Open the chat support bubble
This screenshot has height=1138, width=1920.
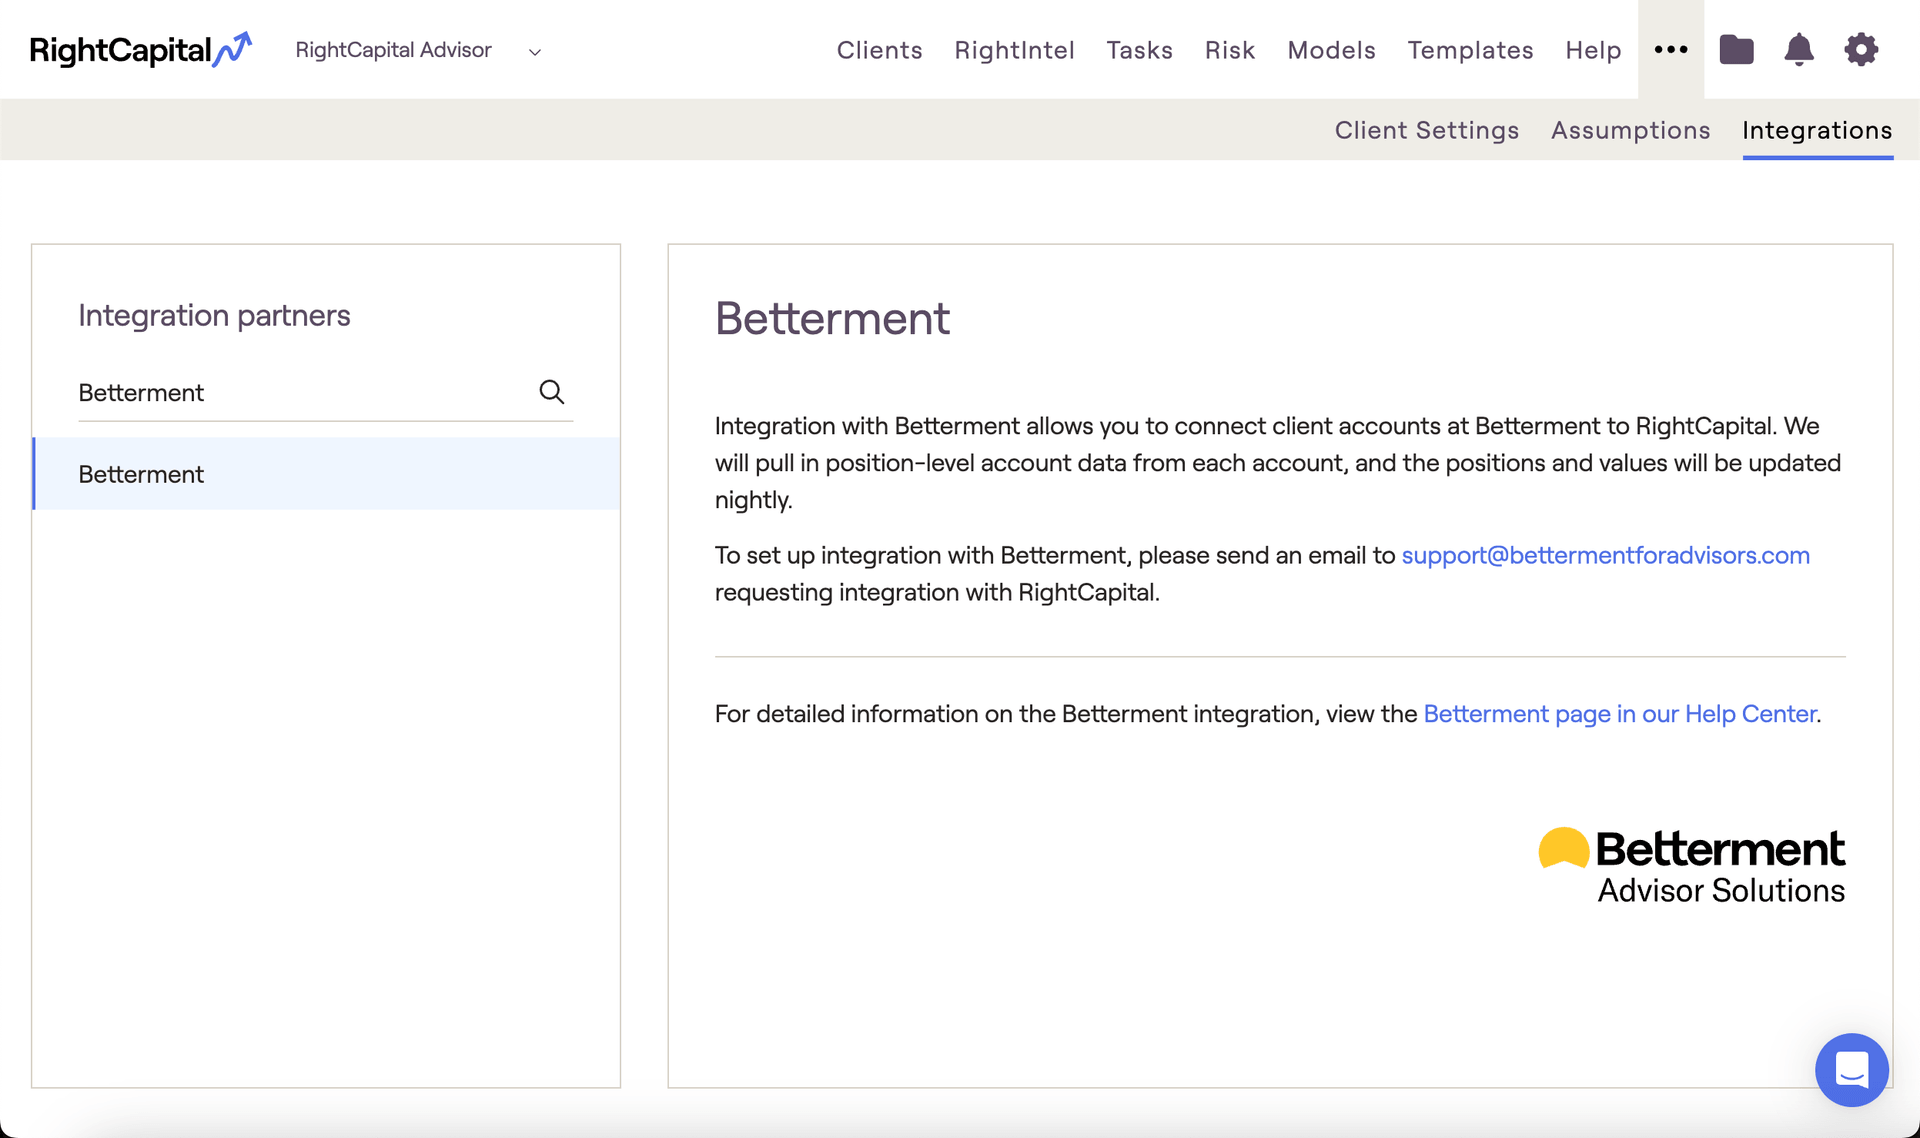[1852, 1069]
